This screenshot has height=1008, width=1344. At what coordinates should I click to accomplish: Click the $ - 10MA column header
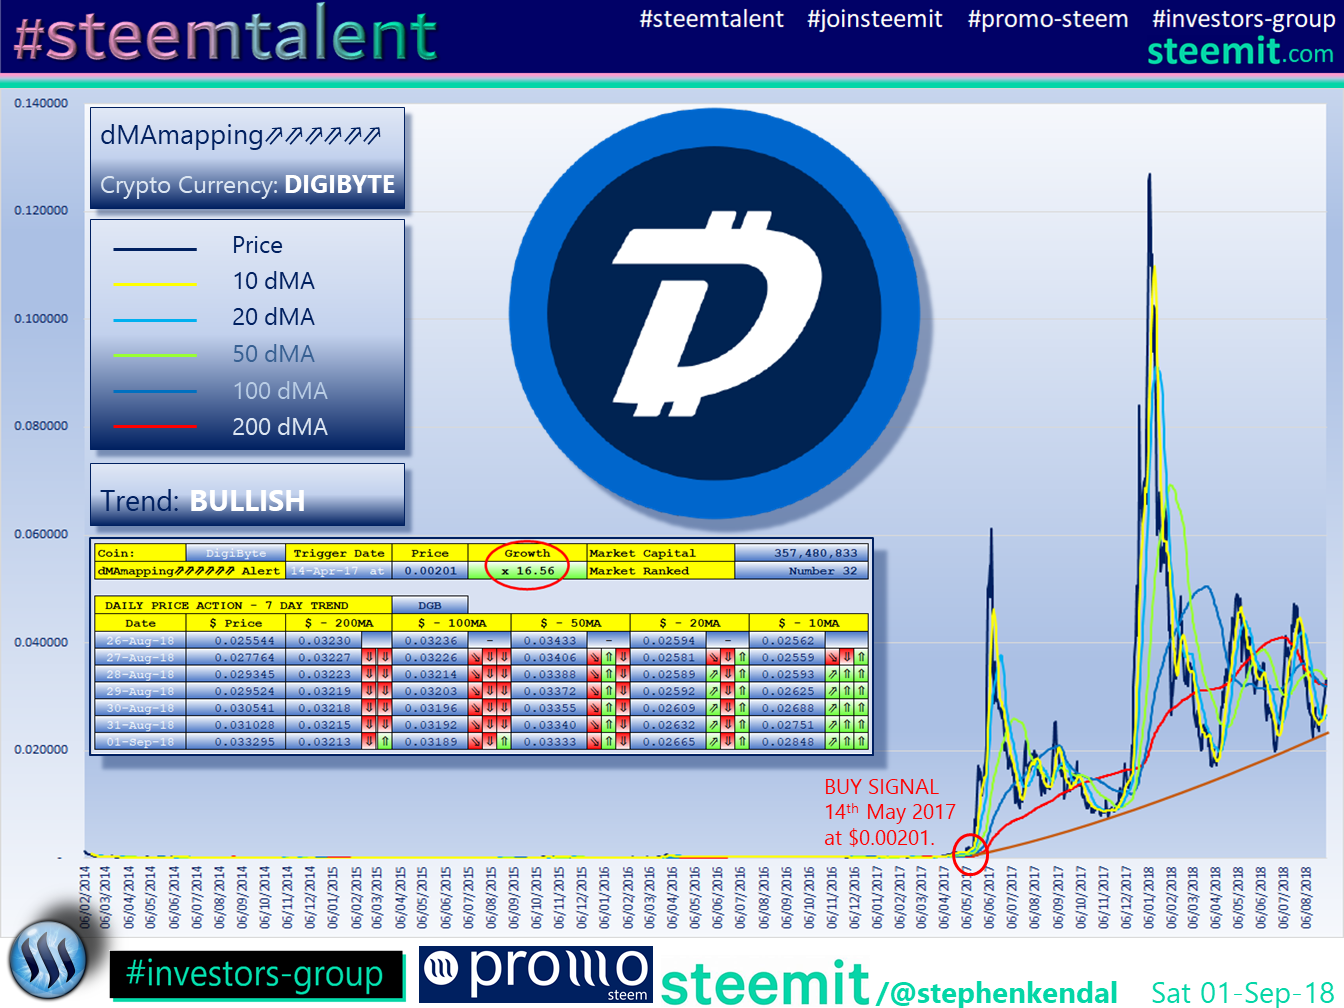tap(809, 623)
